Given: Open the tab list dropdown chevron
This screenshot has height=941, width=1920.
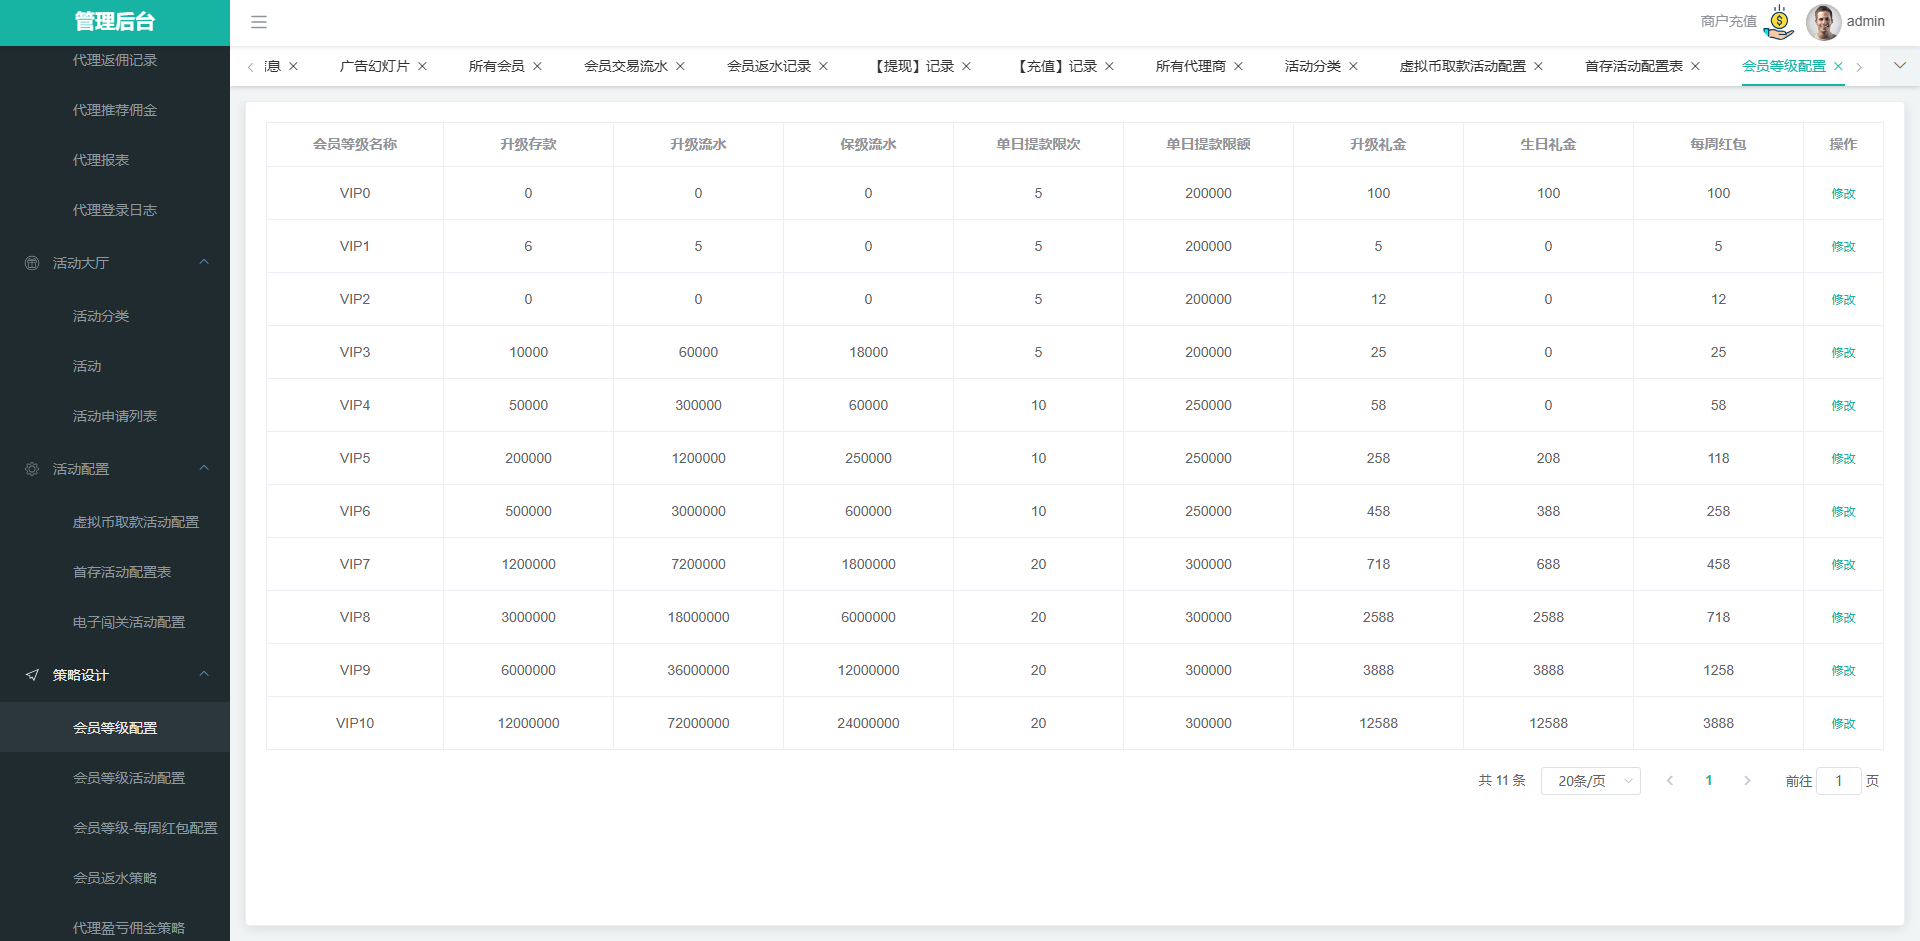Looking at the screenshot, I should 1899,66.
